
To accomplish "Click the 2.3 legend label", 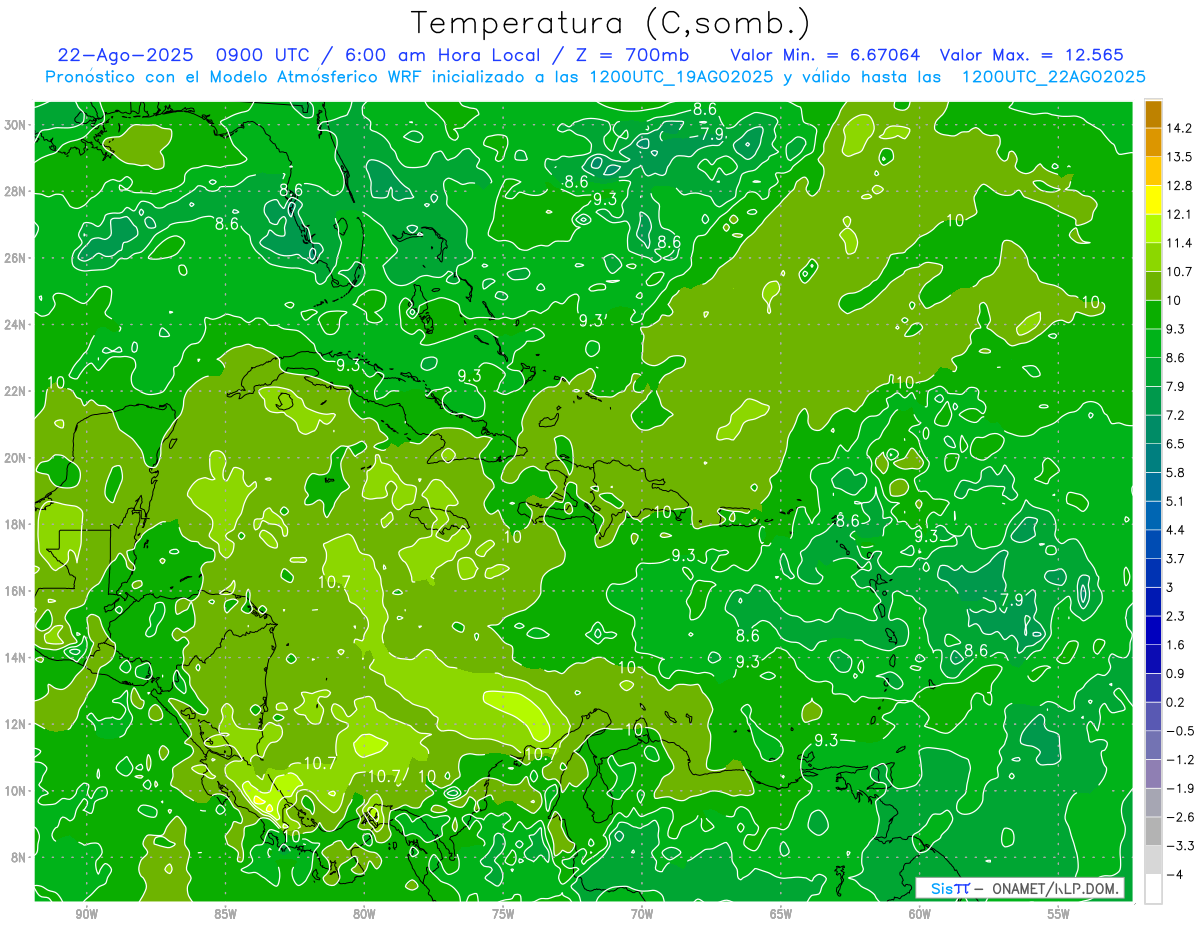I will point(1176,616).
